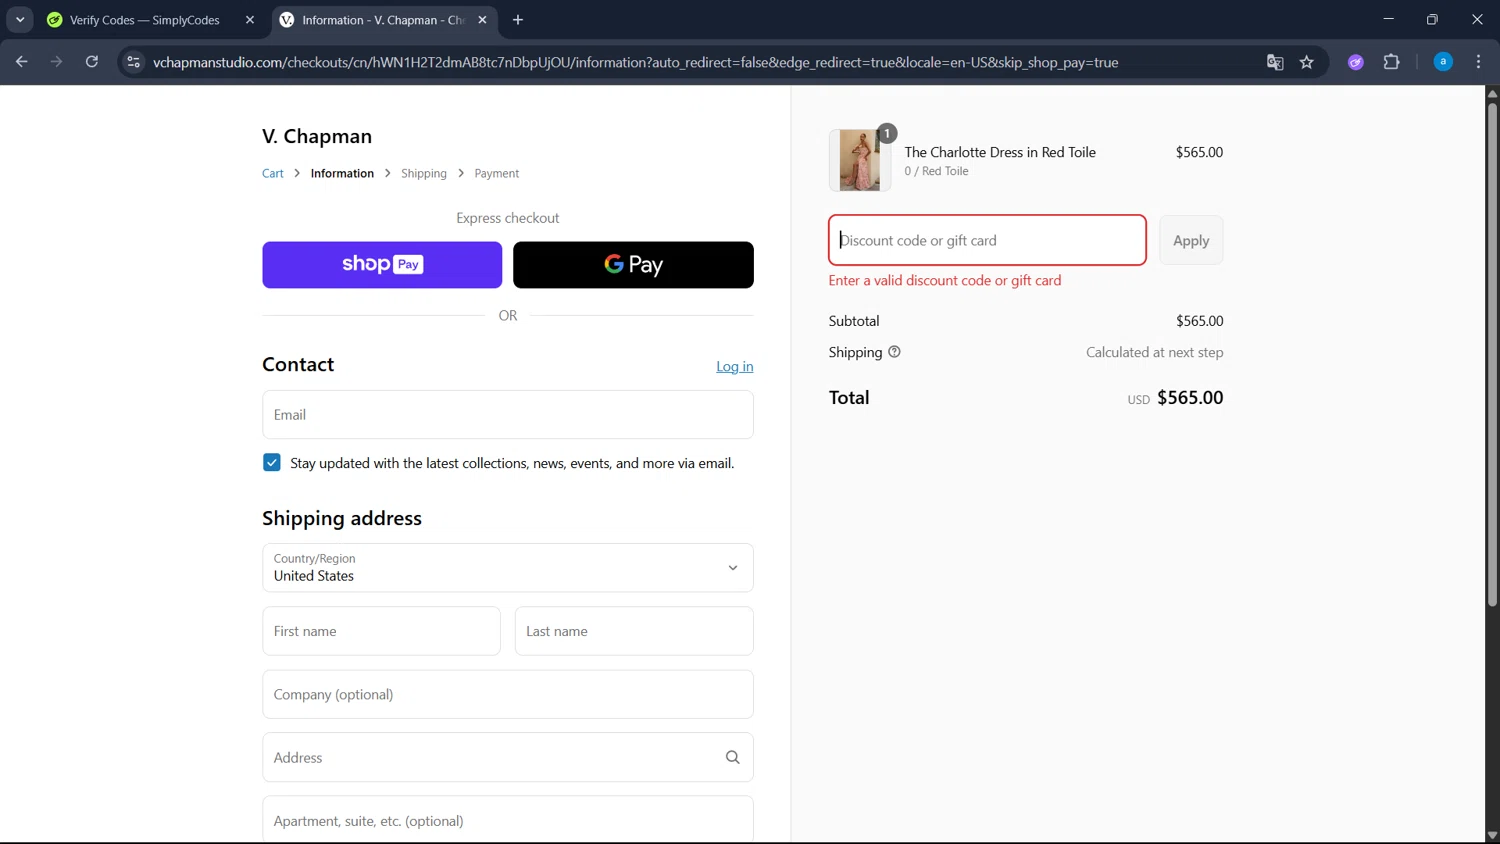Click the product name Charlotte Dress text

[1000, 152]
